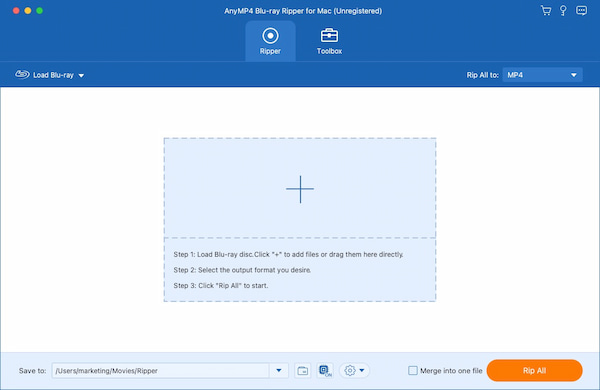Click the Blu-ray disc icon beside Load Blu-ray
The height and width of the screenshot is (390, 600).
pyautogui.click(x=22, y=74)
